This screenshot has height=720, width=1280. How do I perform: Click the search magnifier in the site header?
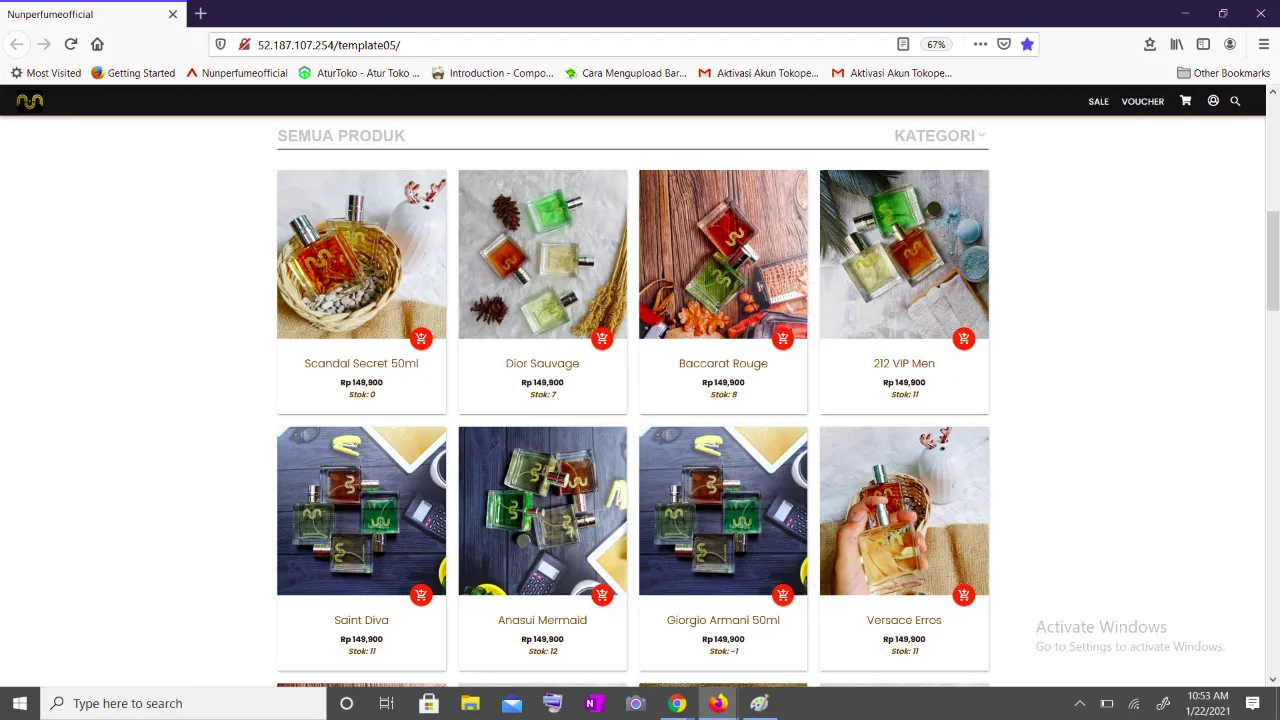tap(1235, 101)
